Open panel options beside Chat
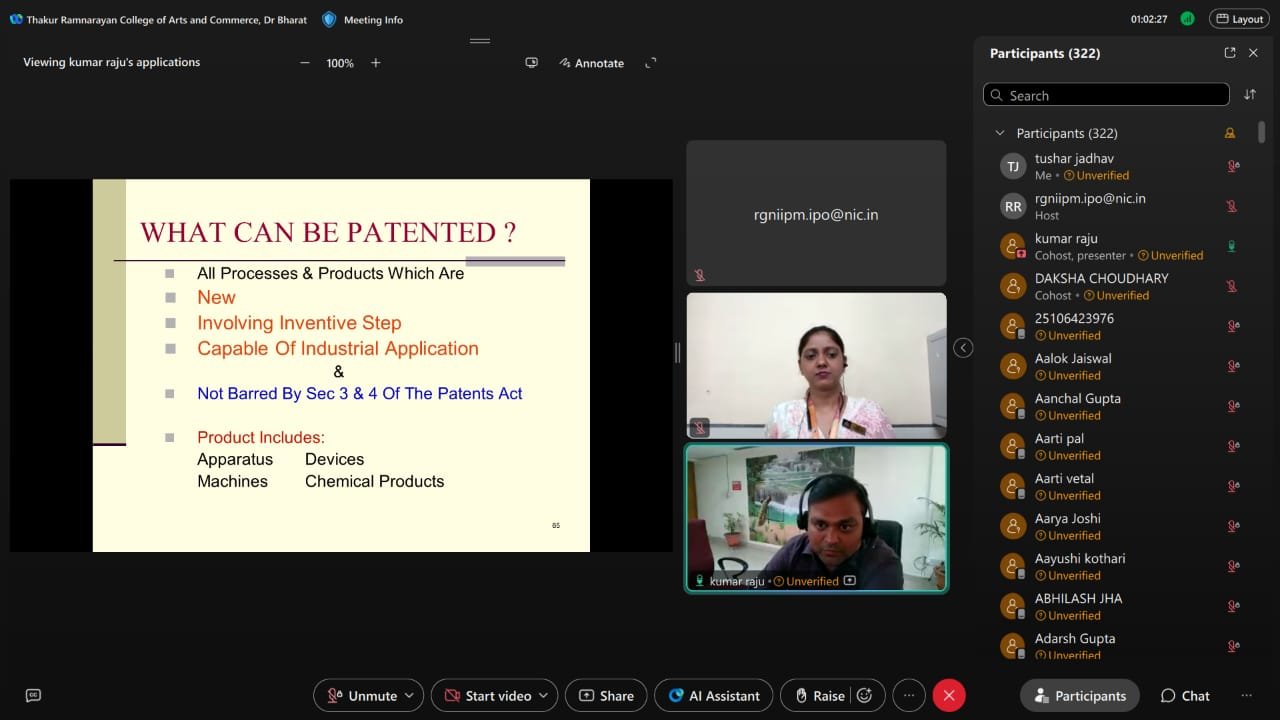 coord(1246,696)
